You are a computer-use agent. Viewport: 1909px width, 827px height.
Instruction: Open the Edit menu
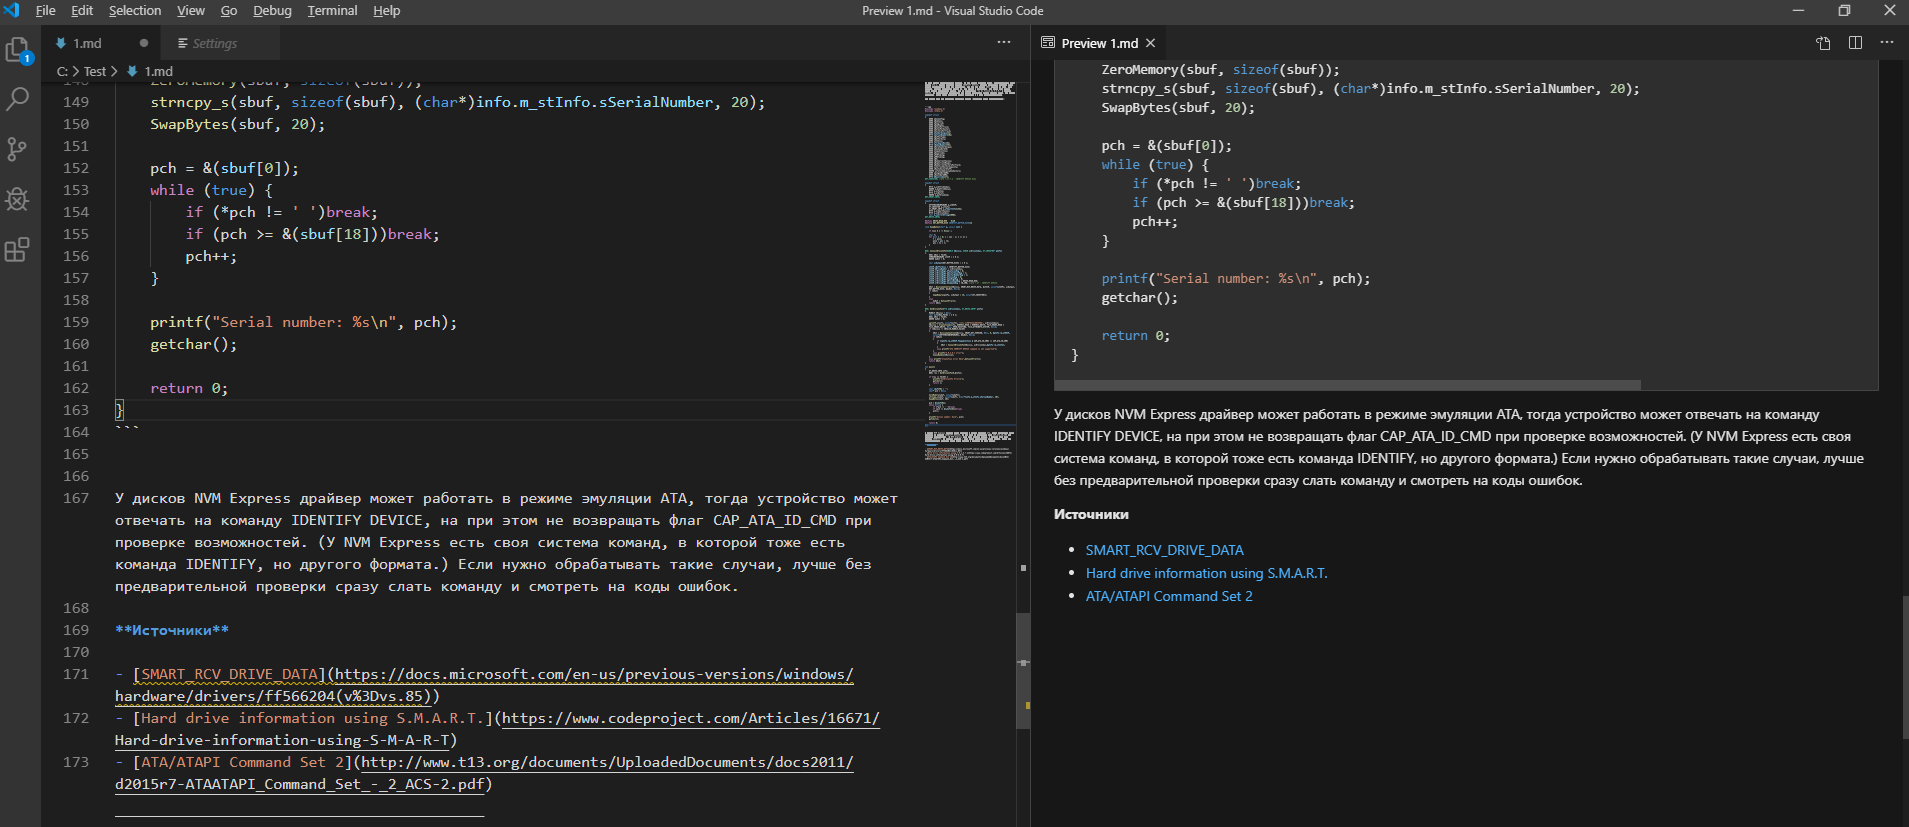82,10
